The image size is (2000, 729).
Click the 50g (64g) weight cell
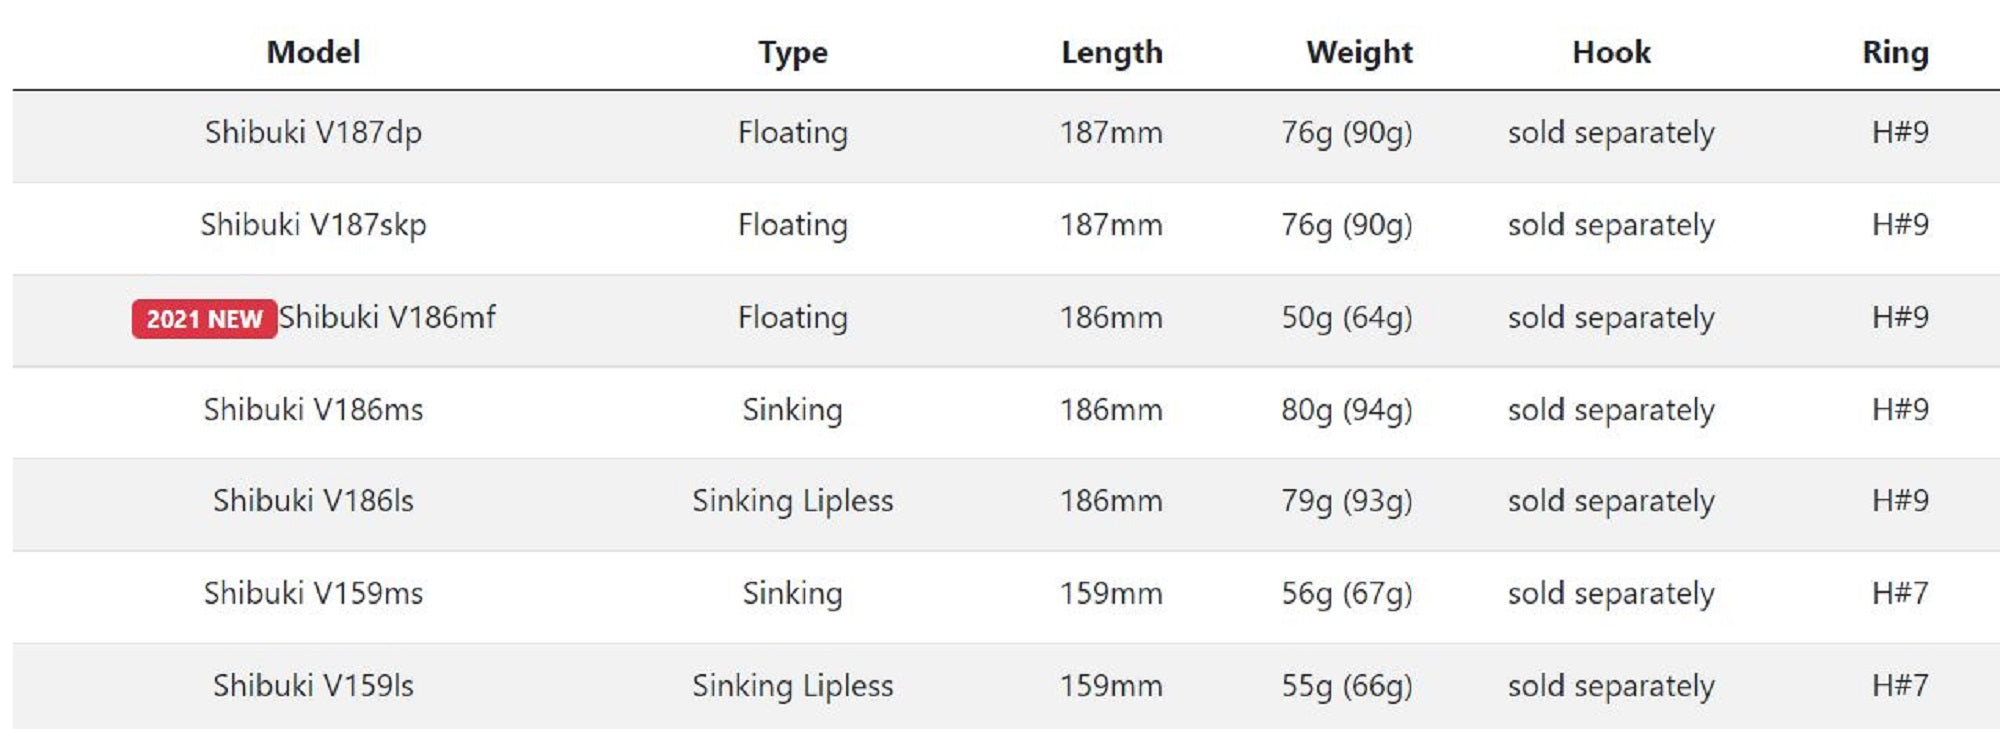[1347, 317]
